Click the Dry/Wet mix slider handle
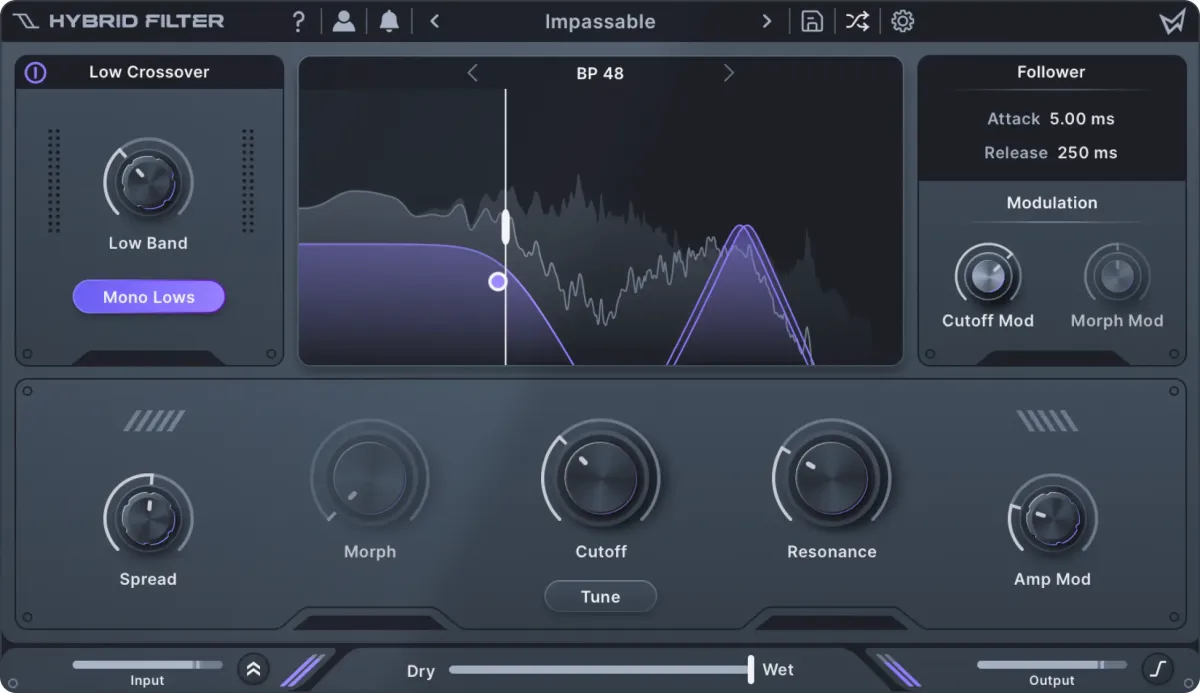This screenshot has height=693, width=1200. tap(751, 670)
